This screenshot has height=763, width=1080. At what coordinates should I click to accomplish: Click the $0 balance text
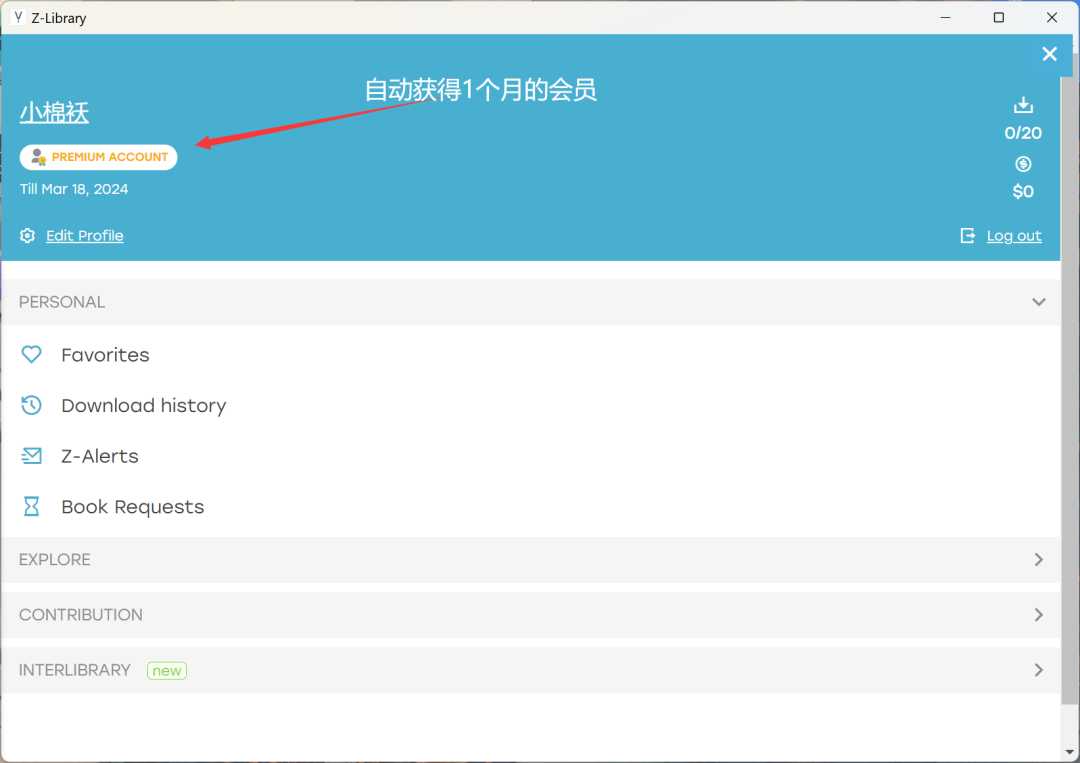click(x=1023, y=191)
